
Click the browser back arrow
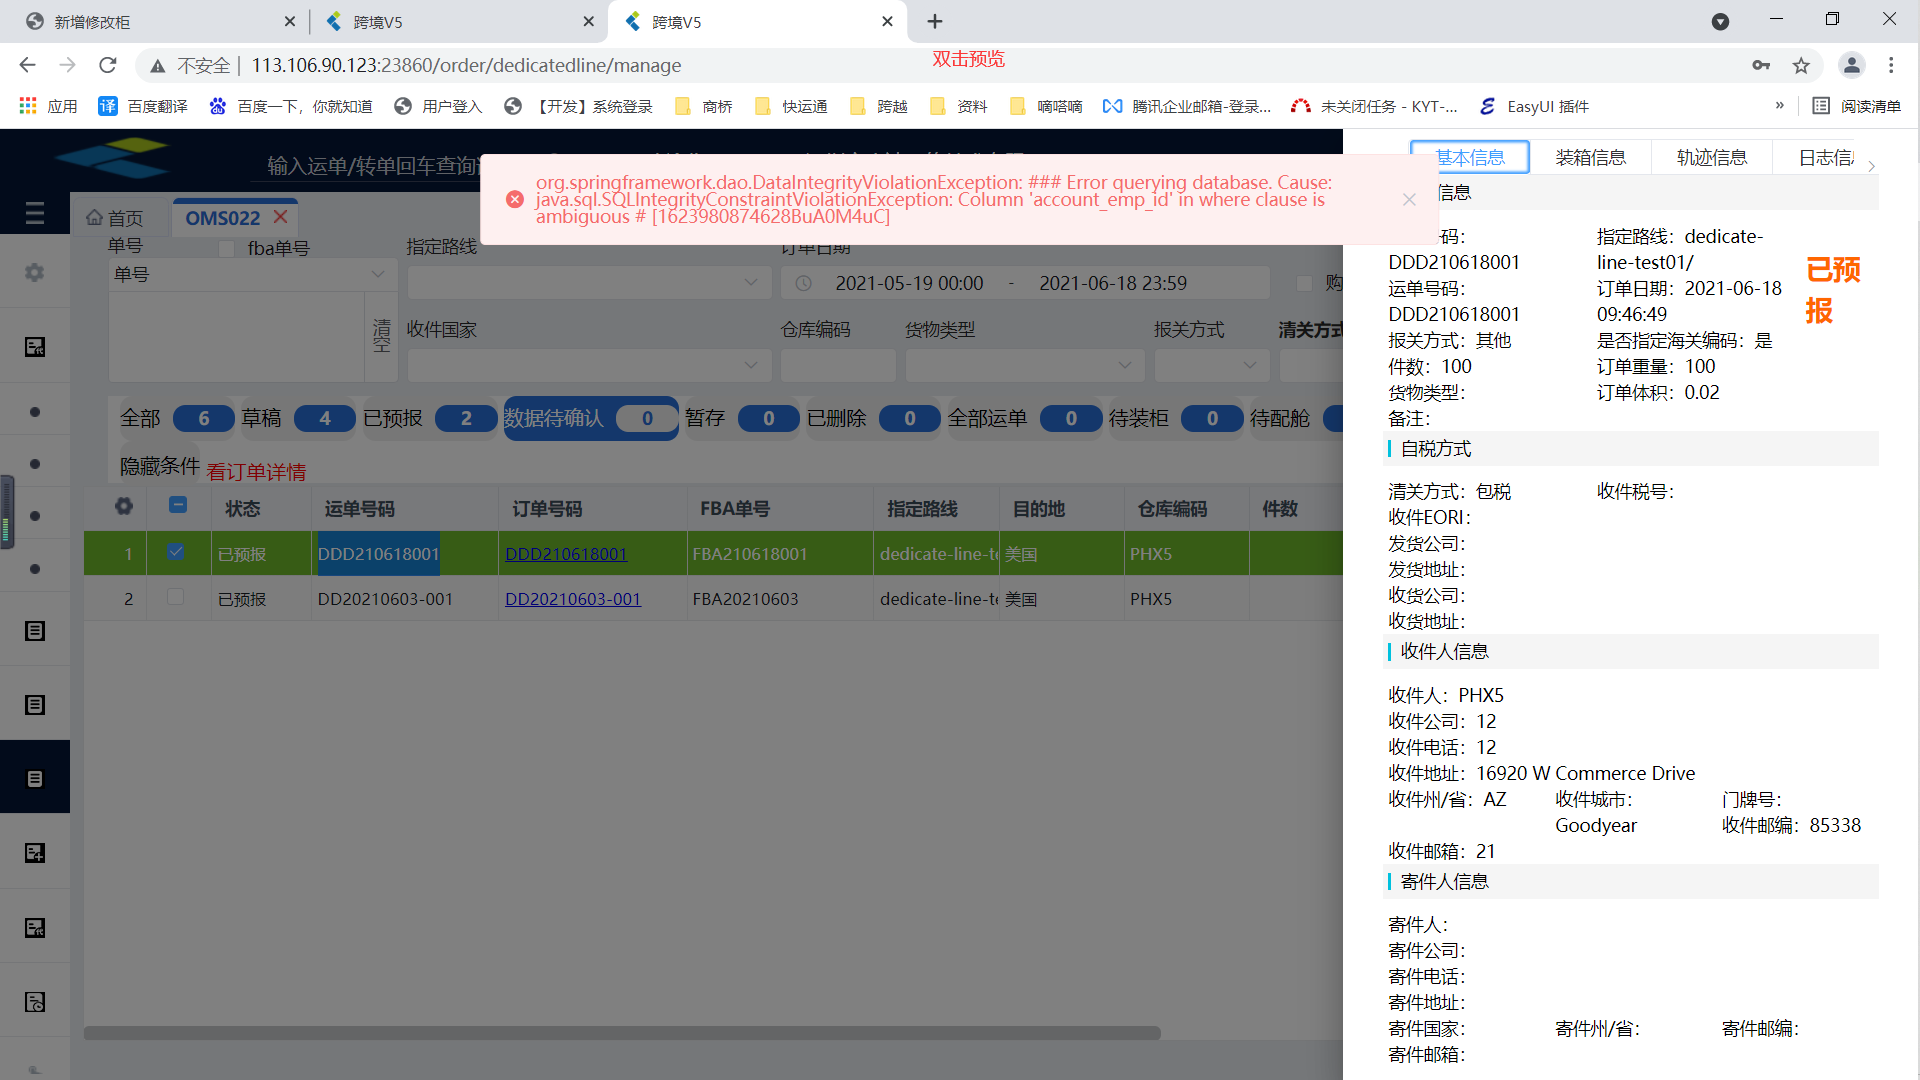(x=27, y=65)
